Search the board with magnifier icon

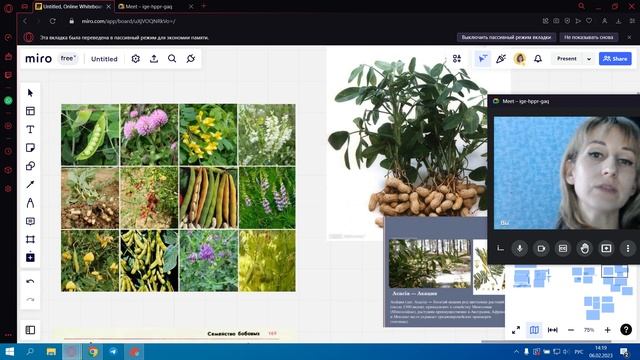[x=172, y=59]
